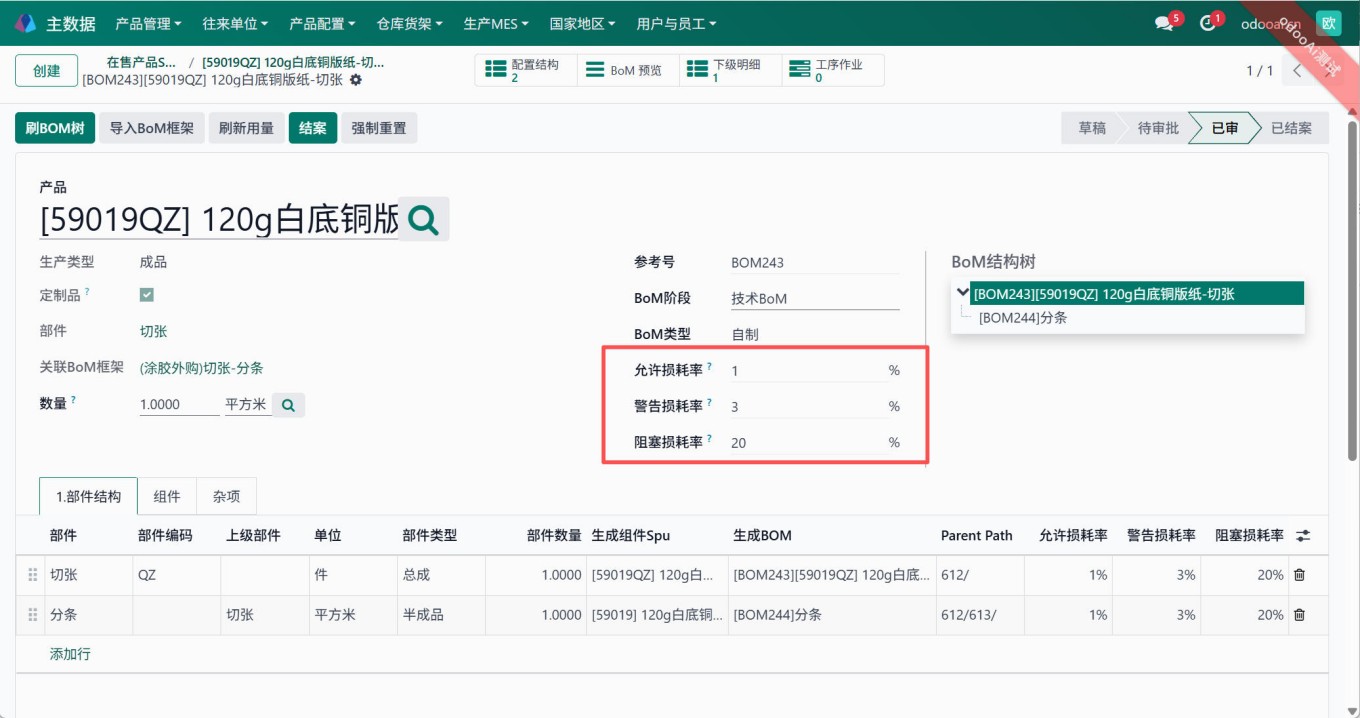Switch to the 组件 tab
This screenshot has height=718, width=1360.
(167, 496)
